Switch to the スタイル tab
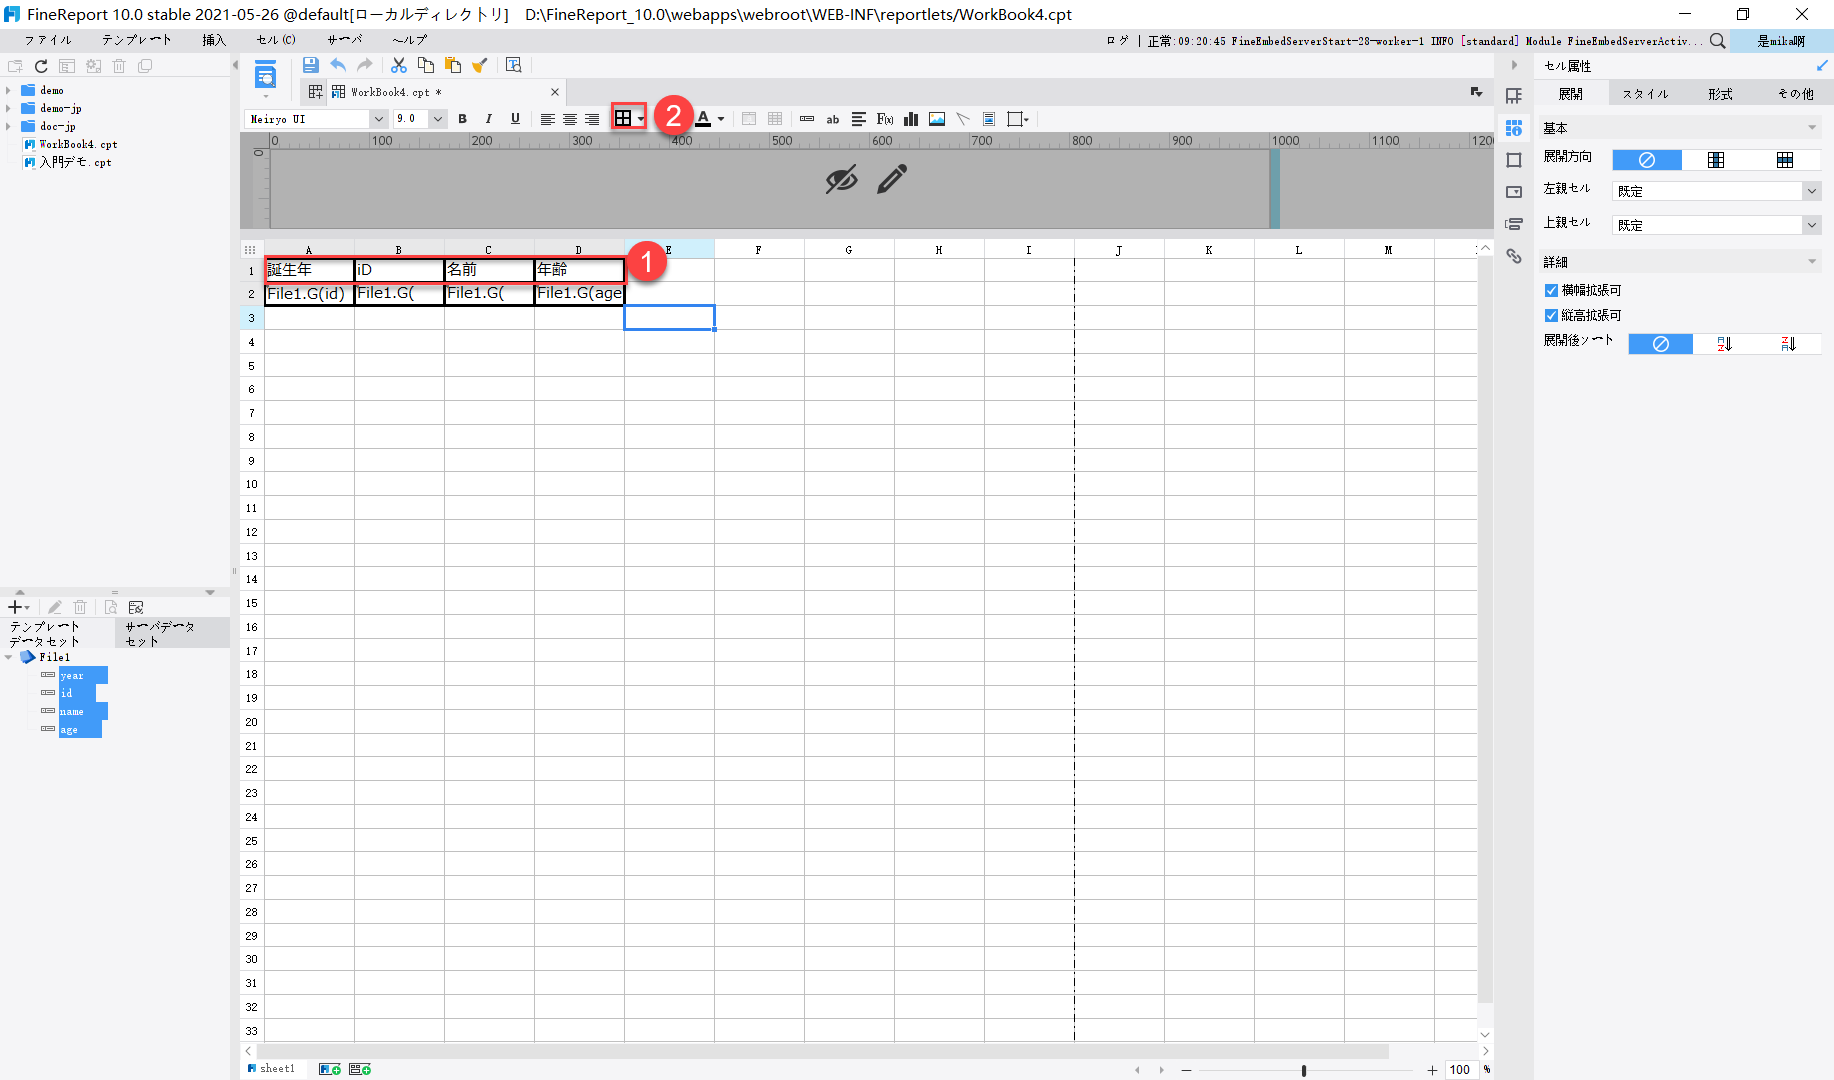Viewport: 1834px width, 1080px height. tap(1645, 94)
